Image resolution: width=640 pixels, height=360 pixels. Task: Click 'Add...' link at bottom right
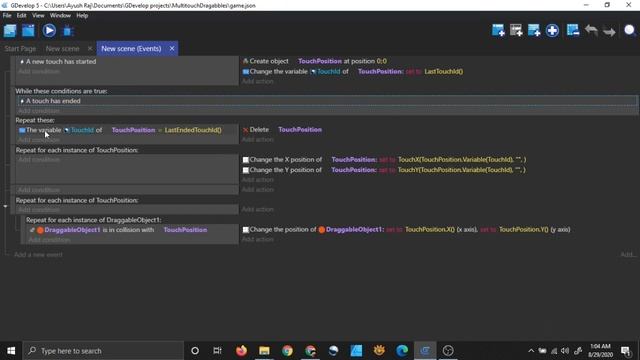[x=628, y=255]
